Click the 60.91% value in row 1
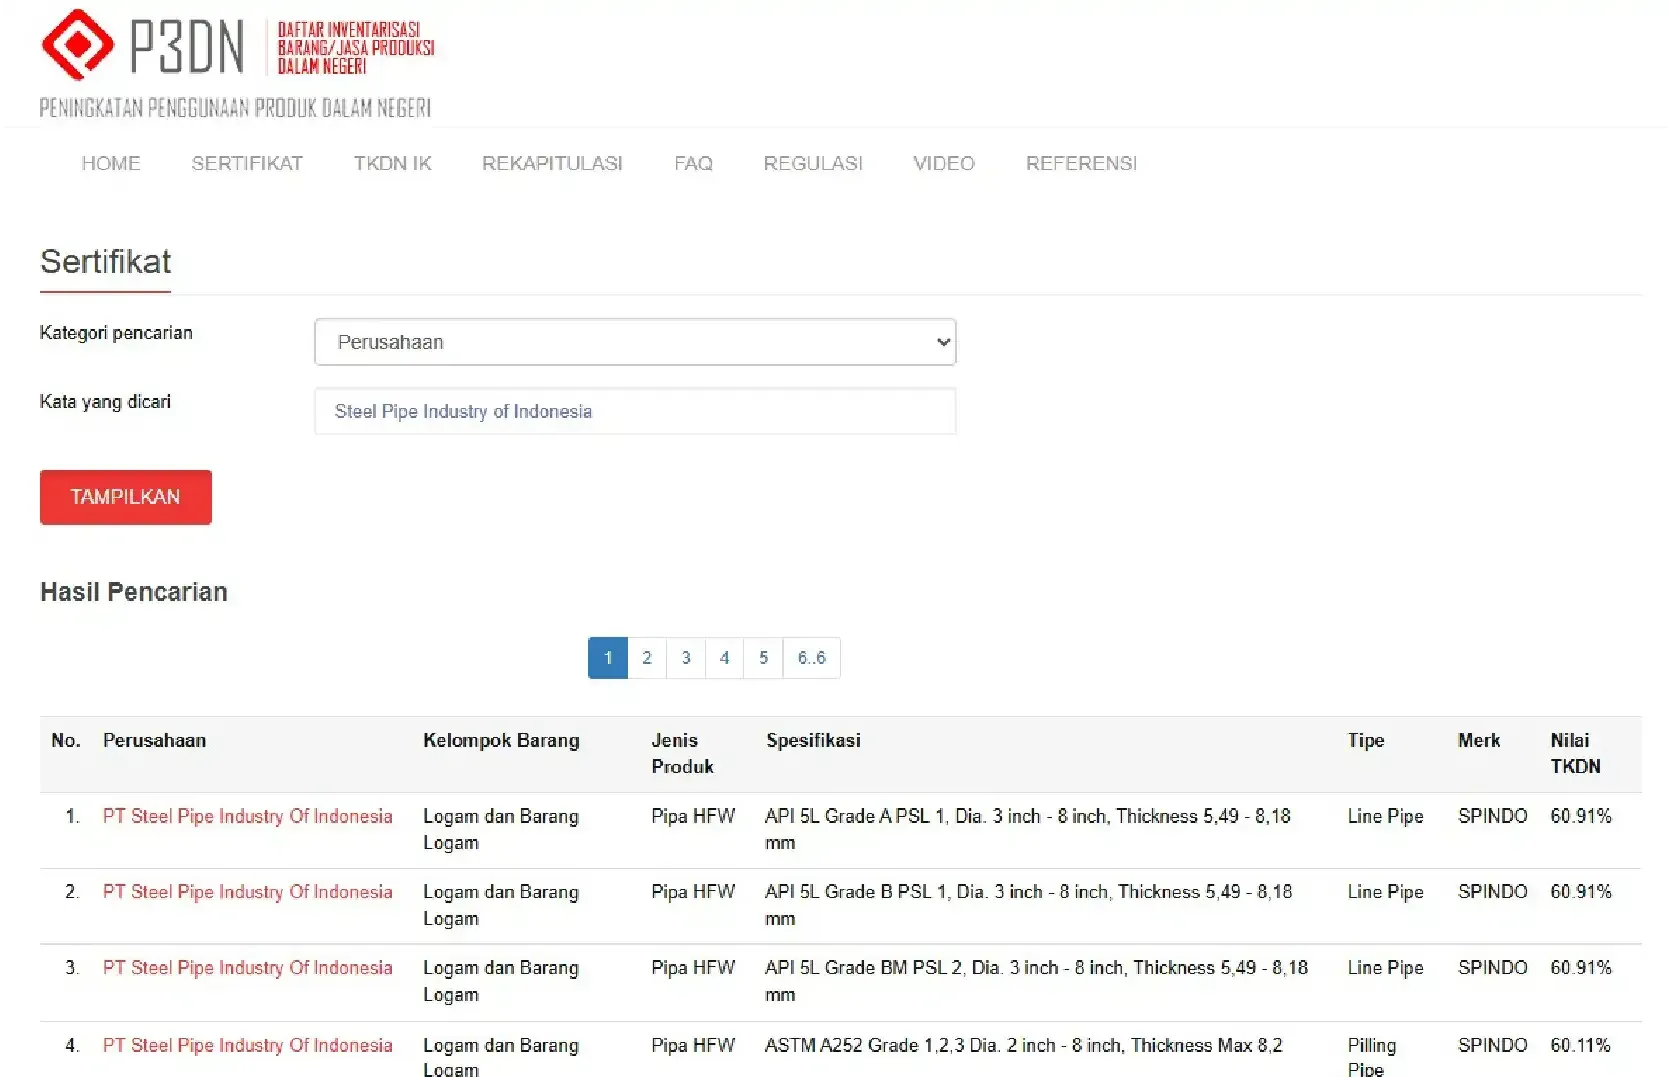Screen dimensions: 1668x1078 pyautogui.click(x=1581, y=816)
